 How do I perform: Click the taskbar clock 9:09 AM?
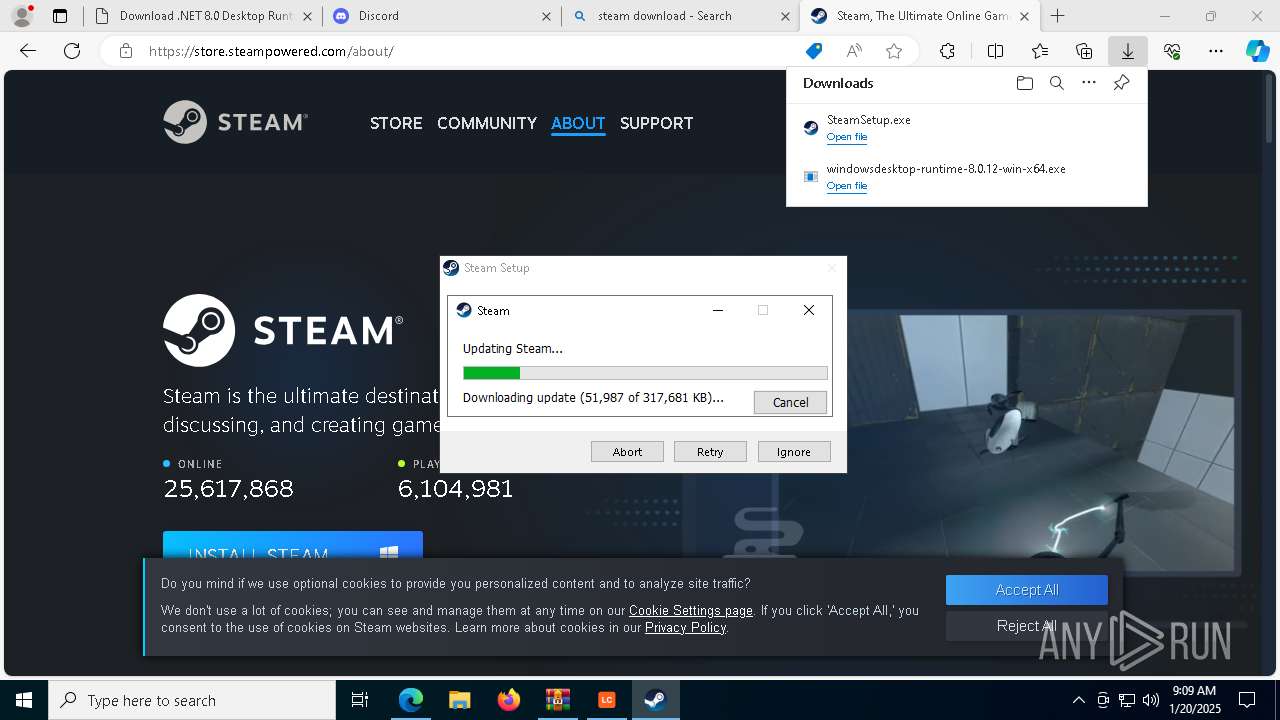(1195, 700)
